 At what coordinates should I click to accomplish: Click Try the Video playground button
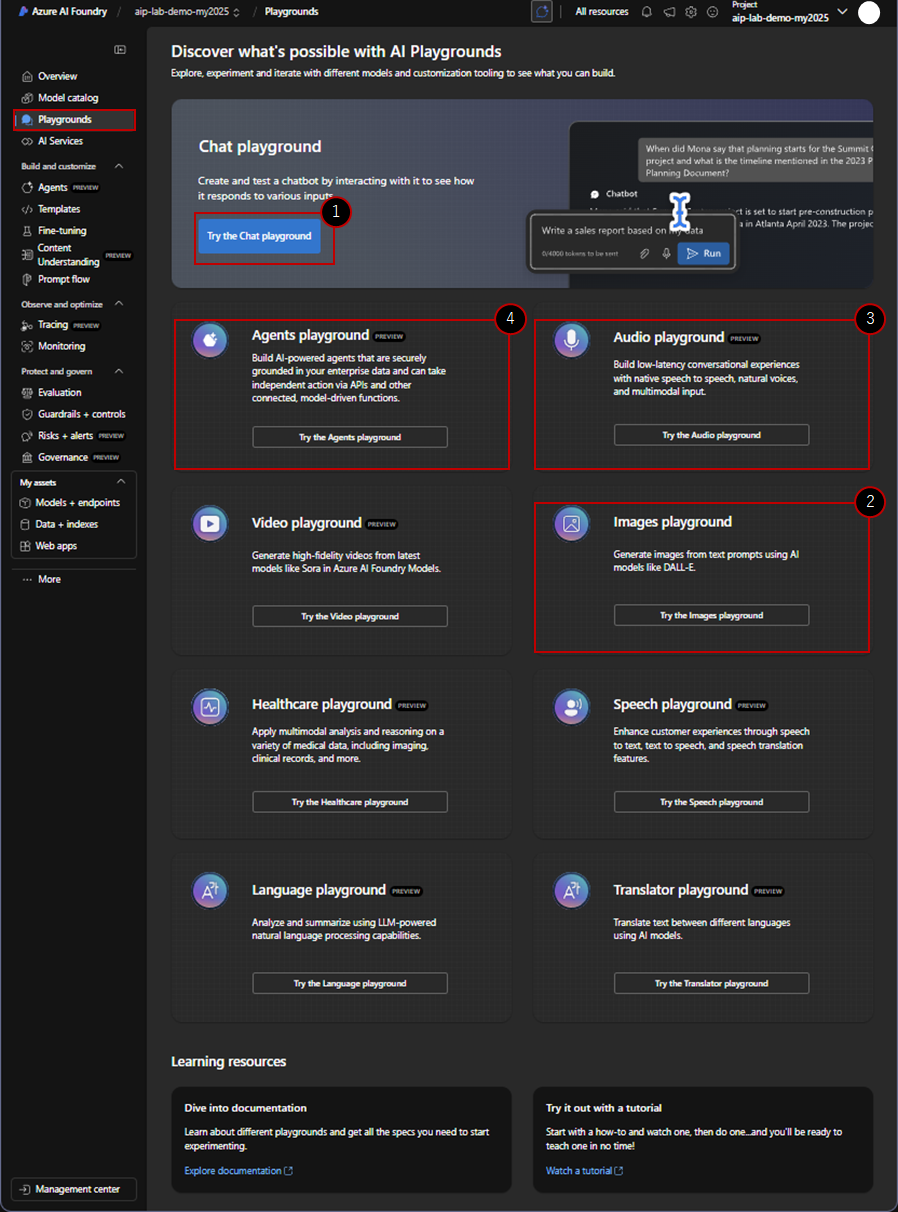click(x=350, y=616)
